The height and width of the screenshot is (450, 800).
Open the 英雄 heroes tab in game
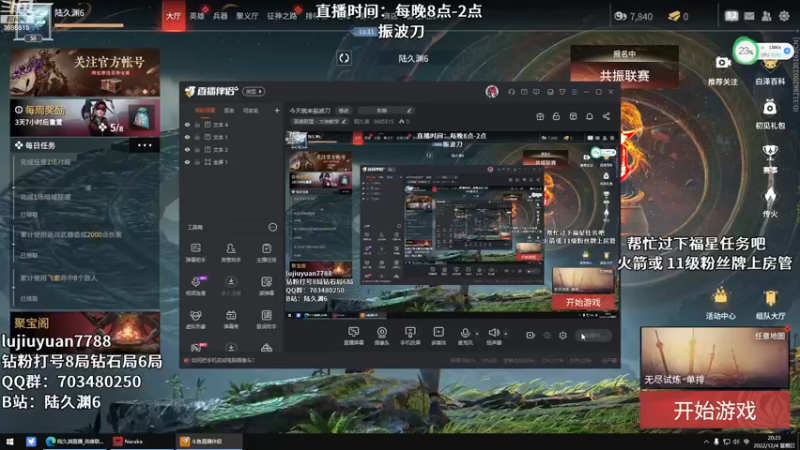[x=197, y=16]
